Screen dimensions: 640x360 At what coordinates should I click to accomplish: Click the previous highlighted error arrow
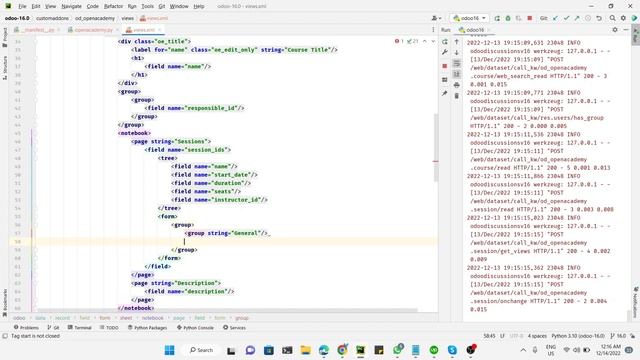[424, 41]
